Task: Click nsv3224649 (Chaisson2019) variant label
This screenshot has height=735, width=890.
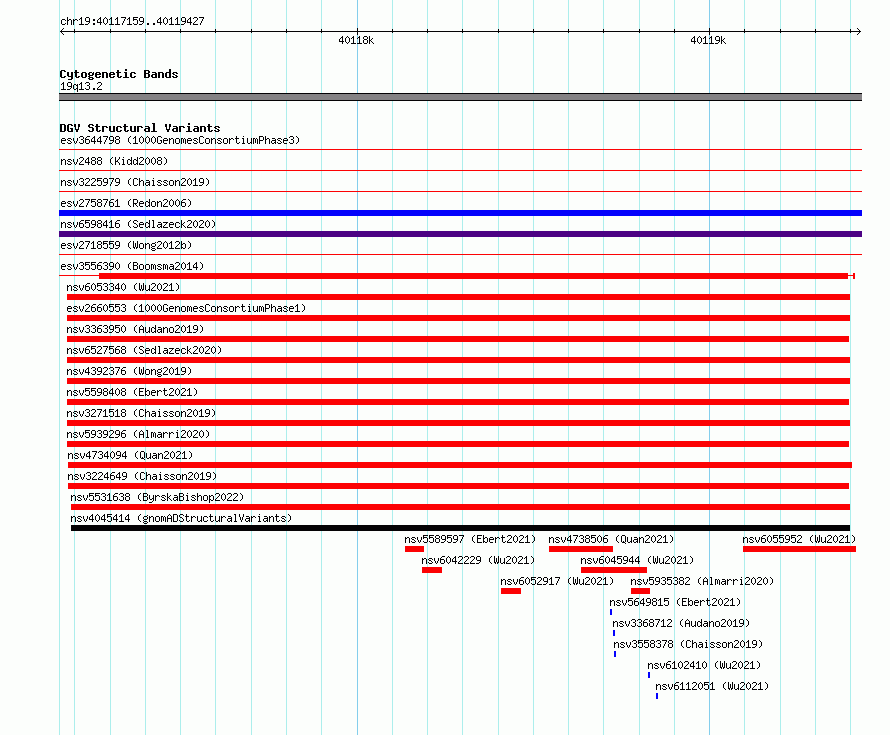Action: pos(142,476)
